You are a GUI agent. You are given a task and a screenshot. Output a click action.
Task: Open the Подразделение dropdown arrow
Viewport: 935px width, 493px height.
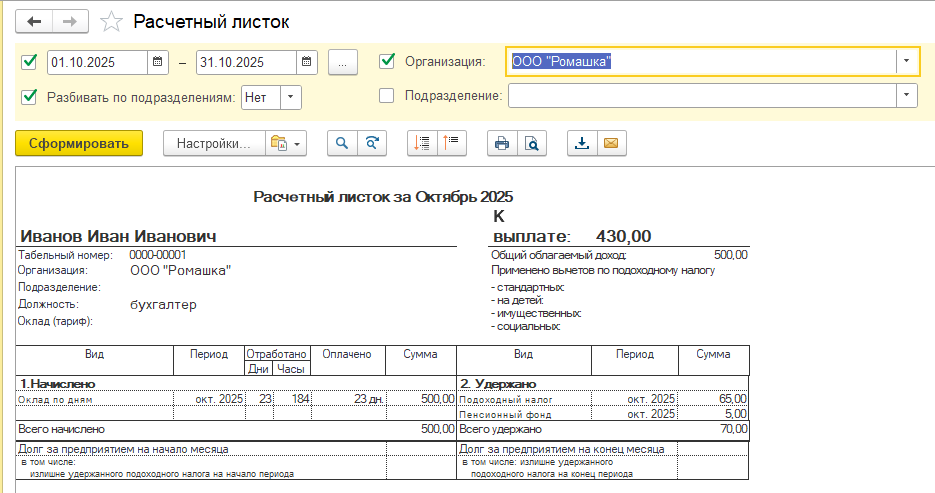point(906,96)
